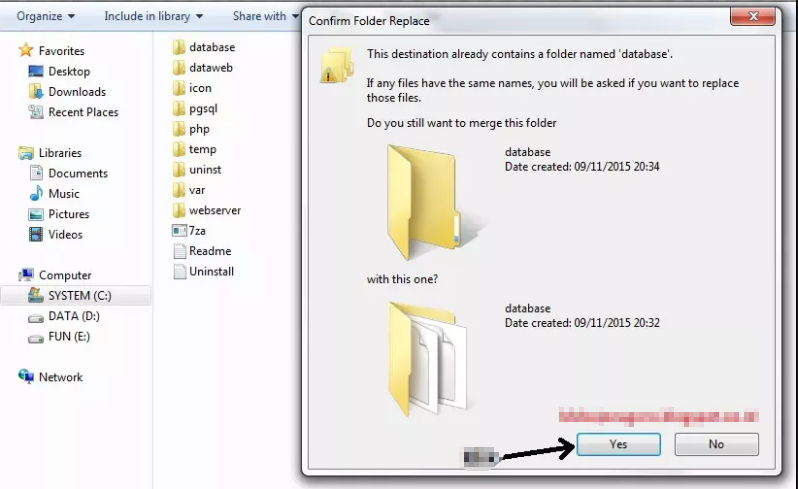
Task: Click the Favorites star icon
Action: click(25, 50)
